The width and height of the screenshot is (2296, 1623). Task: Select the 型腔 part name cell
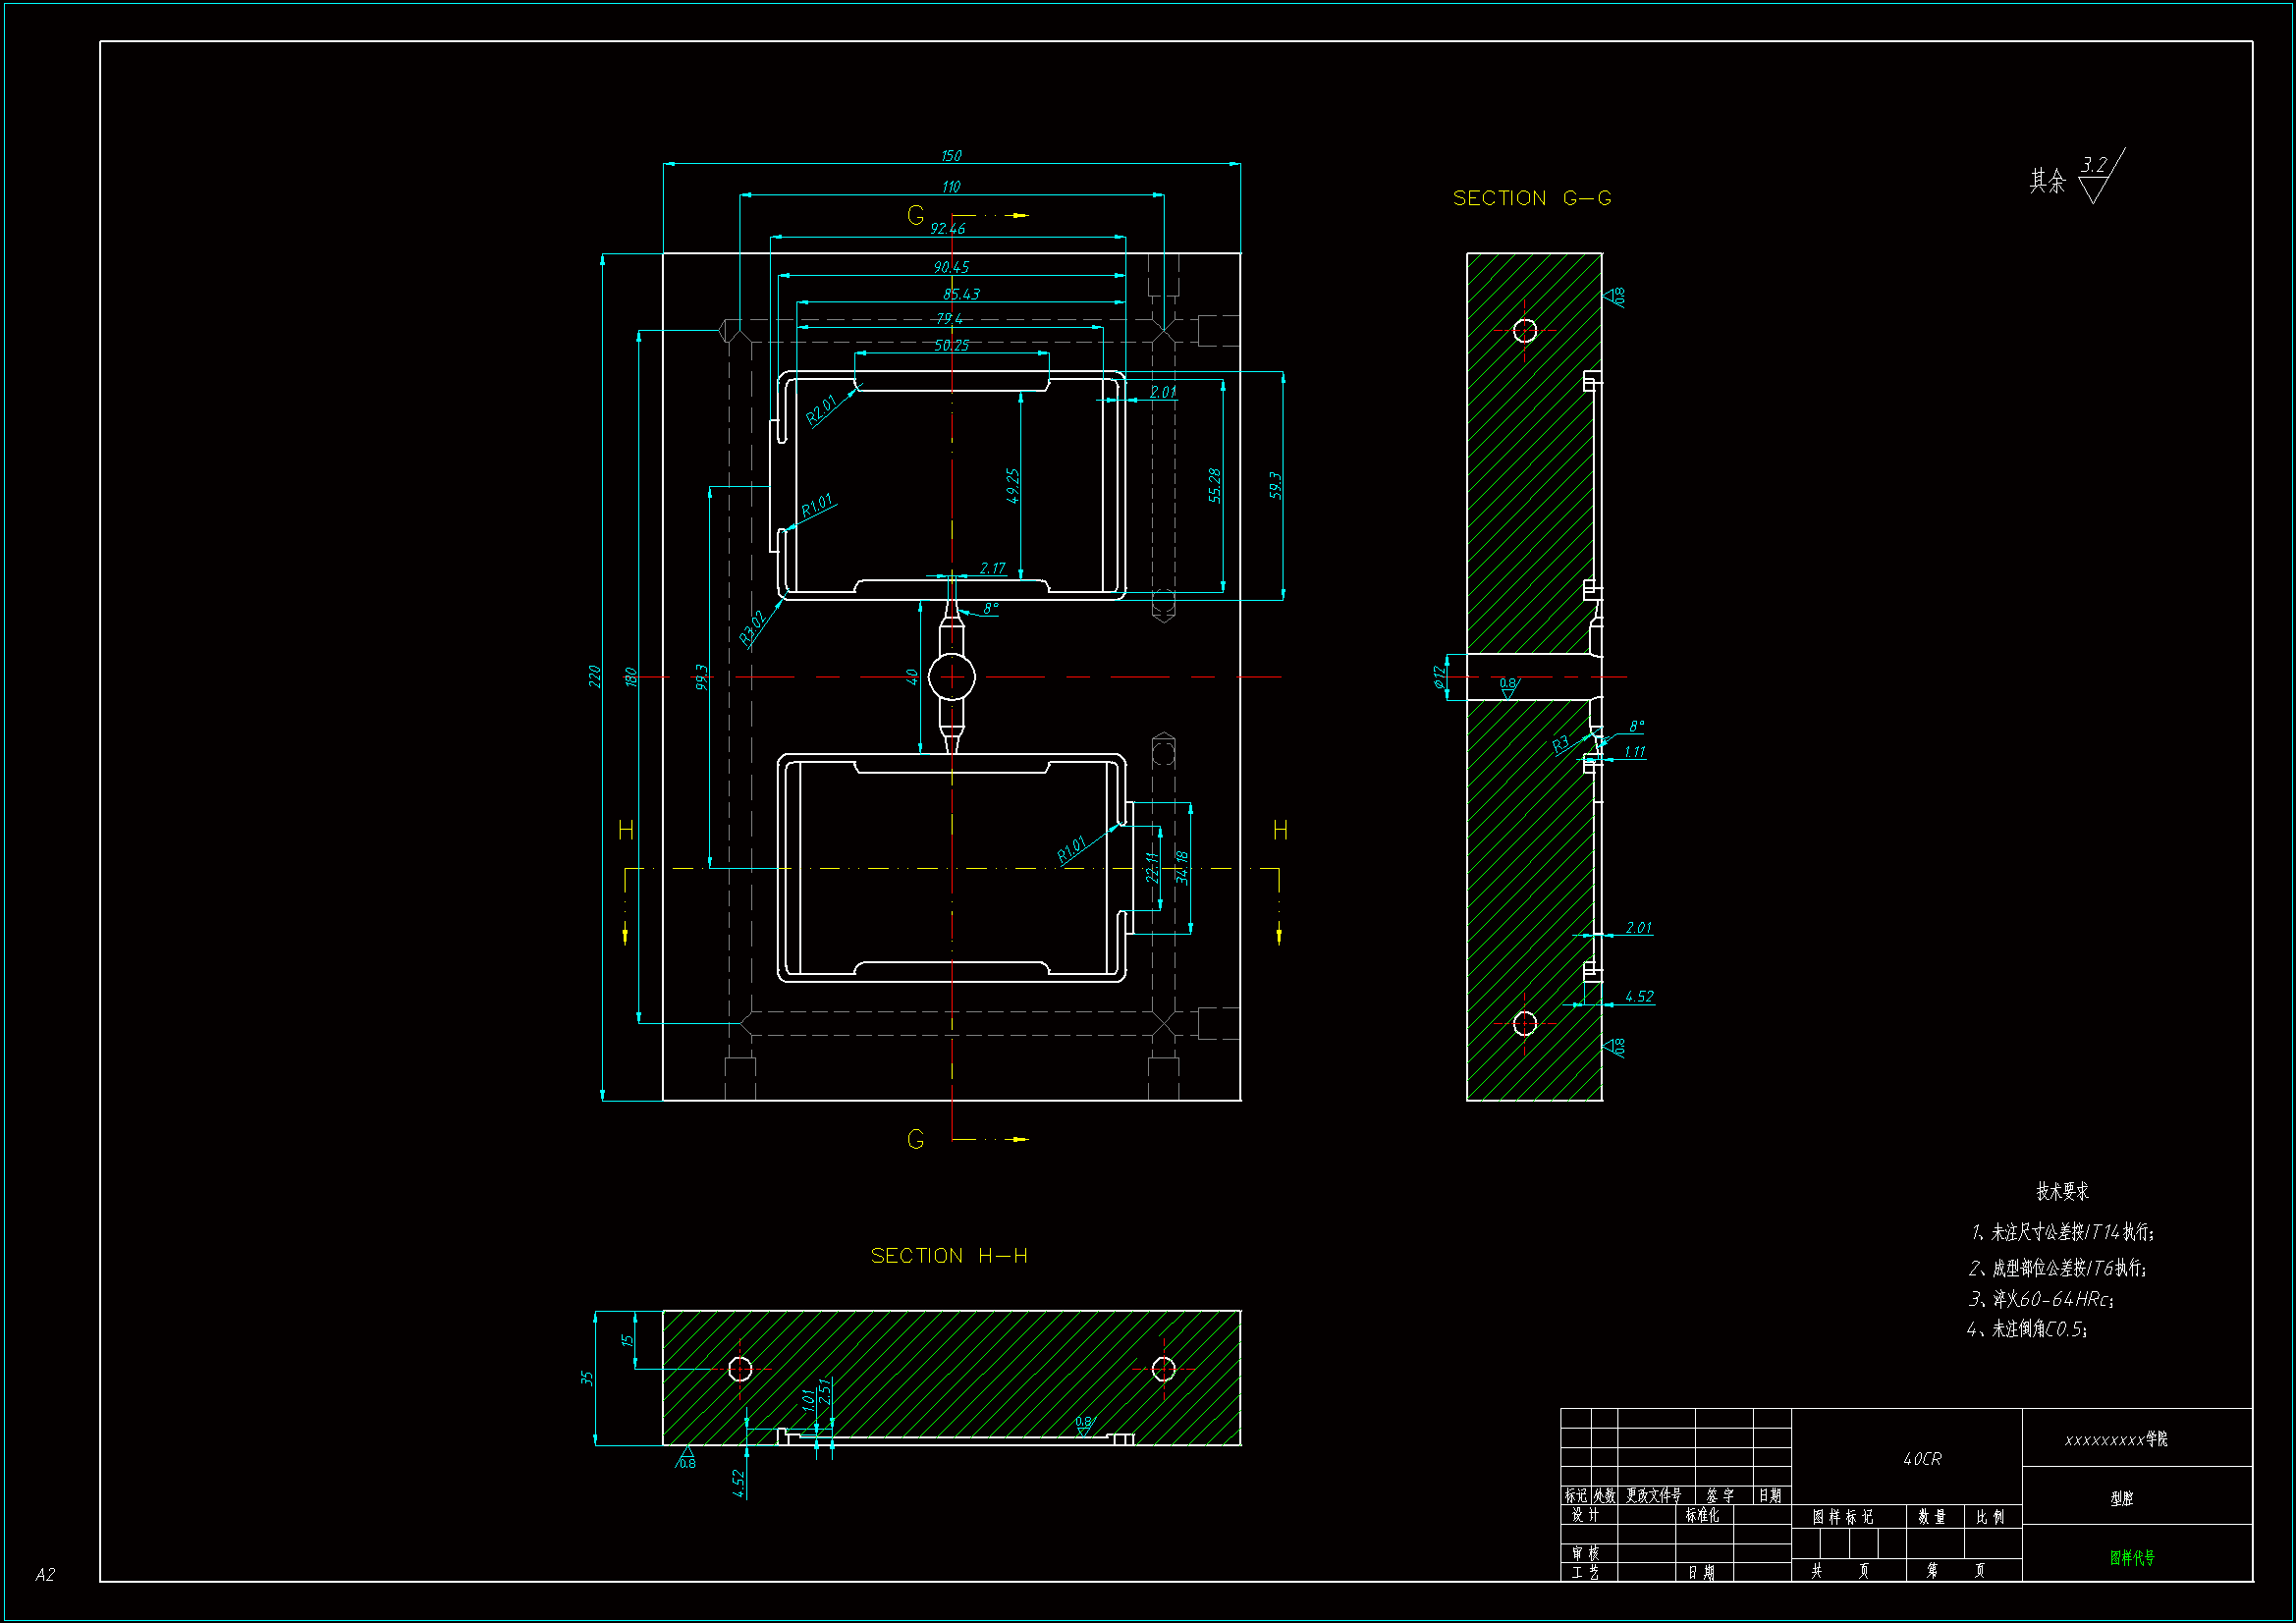[2121, 1498]
